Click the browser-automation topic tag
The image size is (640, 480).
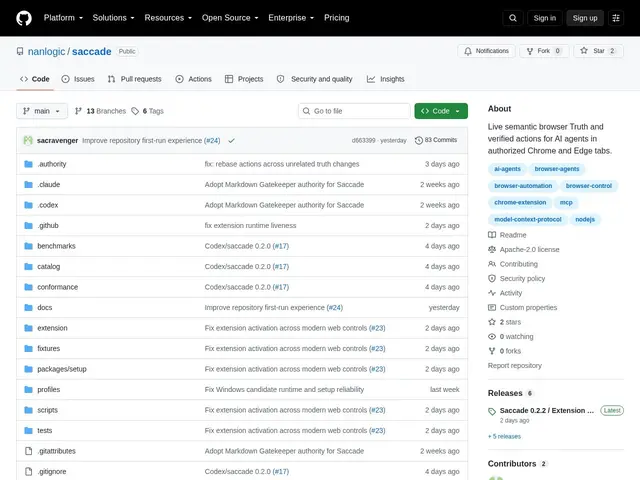coord(523,186)
